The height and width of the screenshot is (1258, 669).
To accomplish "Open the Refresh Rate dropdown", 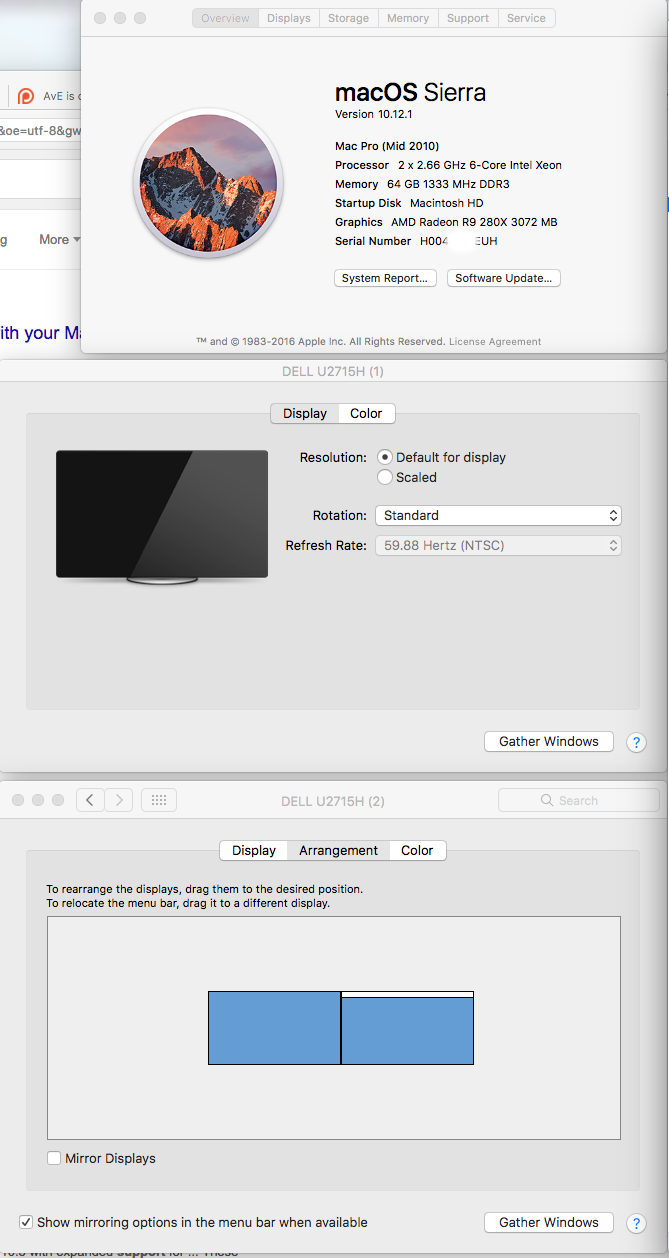I will [498, 545].
